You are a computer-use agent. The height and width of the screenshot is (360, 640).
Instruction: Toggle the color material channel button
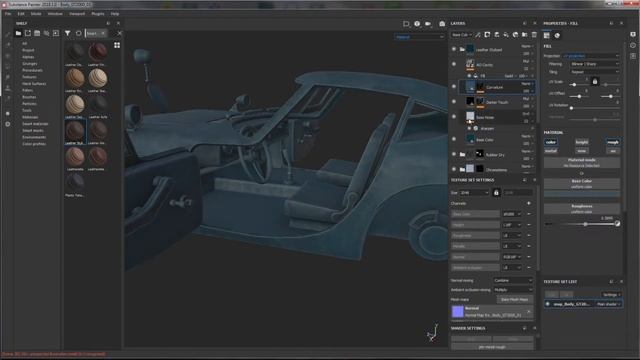(551, 142)
